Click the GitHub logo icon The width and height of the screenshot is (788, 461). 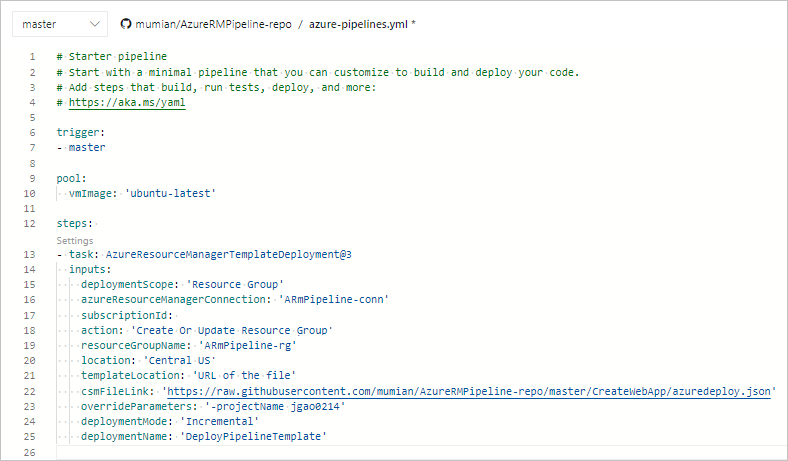pyautogui.click(x=125, y=23)
